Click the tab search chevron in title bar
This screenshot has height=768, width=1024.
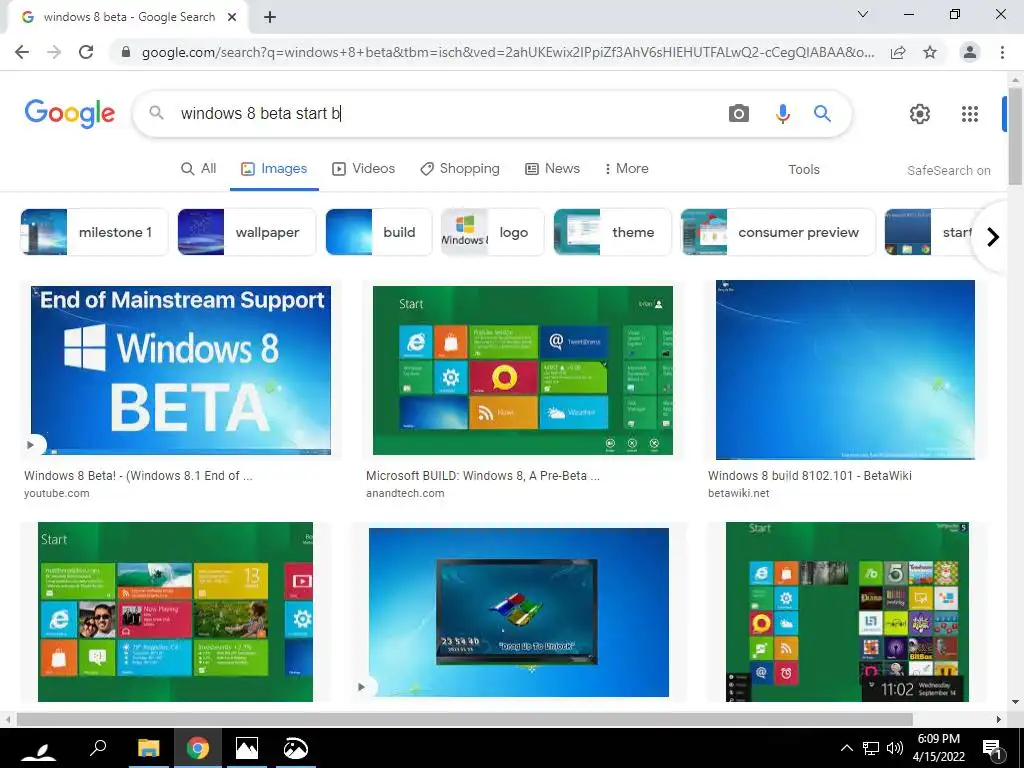(x=863, y=14)
